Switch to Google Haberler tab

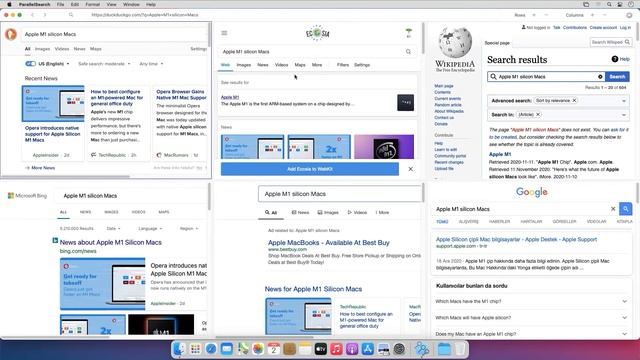tap(500, 222)
